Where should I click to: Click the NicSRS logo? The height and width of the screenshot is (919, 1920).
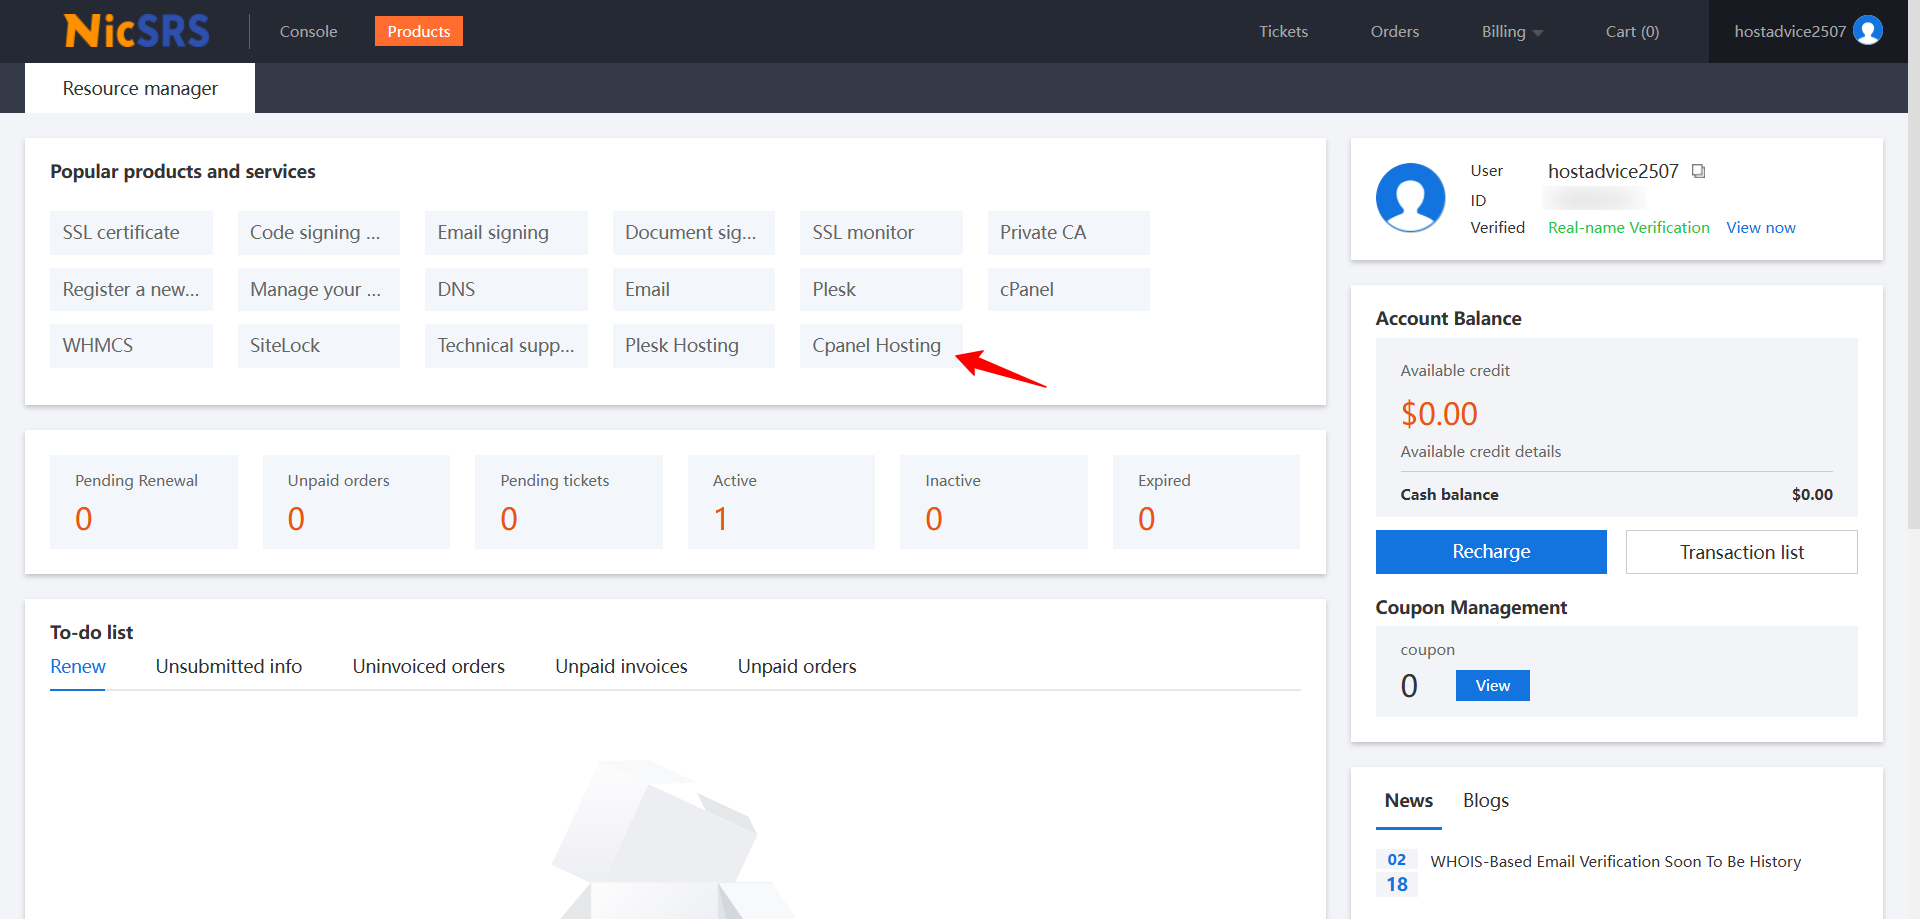(x=137, y=31)
